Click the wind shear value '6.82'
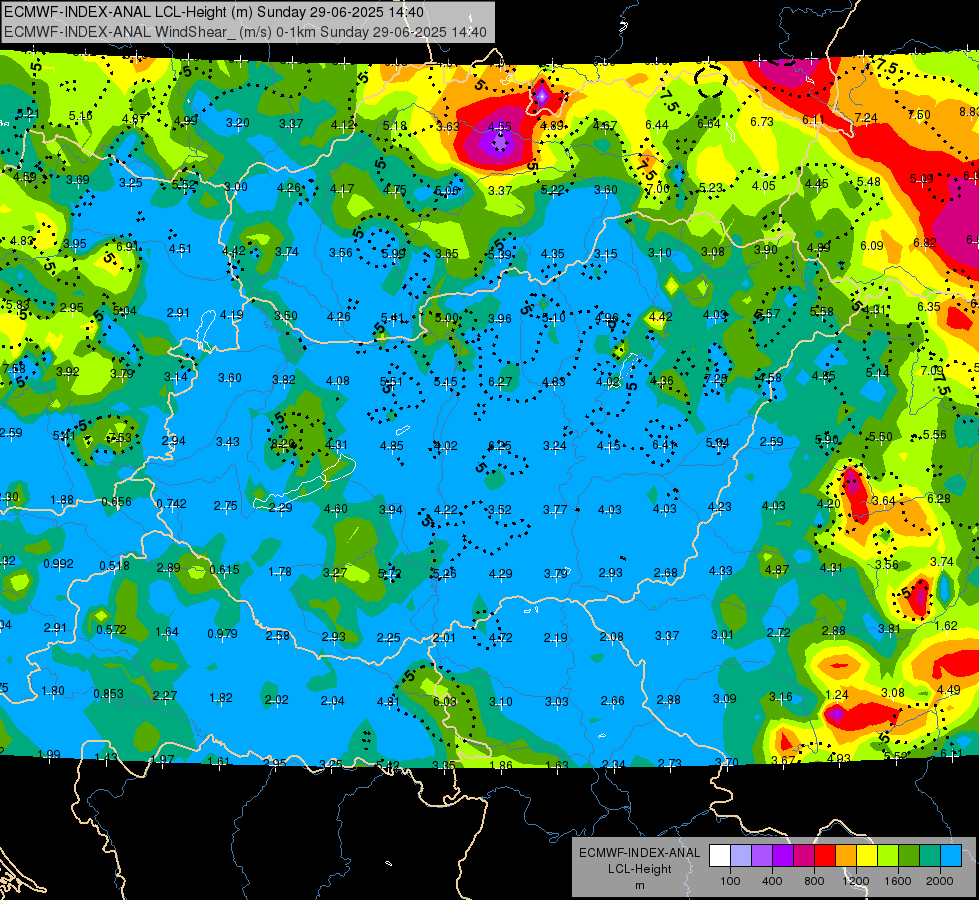 coord(925,243)
